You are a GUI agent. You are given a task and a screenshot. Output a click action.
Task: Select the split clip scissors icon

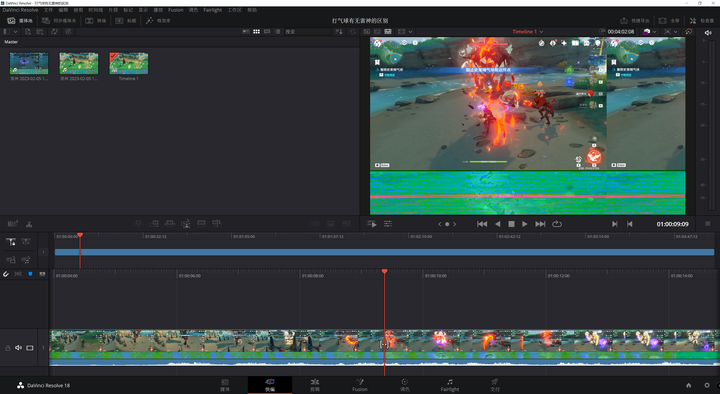coord(29,224)
